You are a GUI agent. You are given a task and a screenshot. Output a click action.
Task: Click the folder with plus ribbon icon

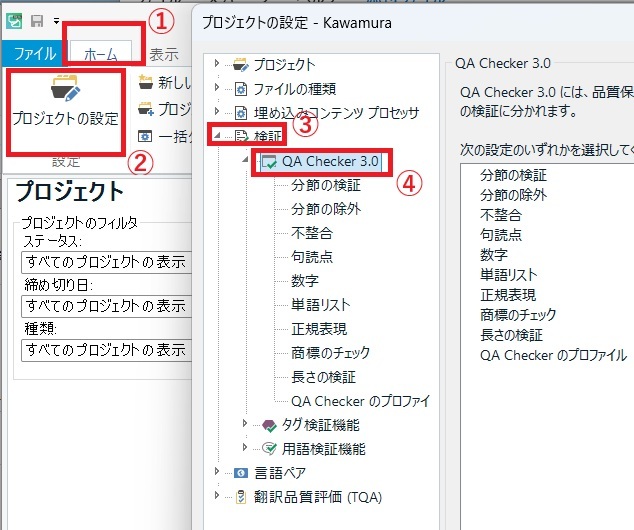146,109
